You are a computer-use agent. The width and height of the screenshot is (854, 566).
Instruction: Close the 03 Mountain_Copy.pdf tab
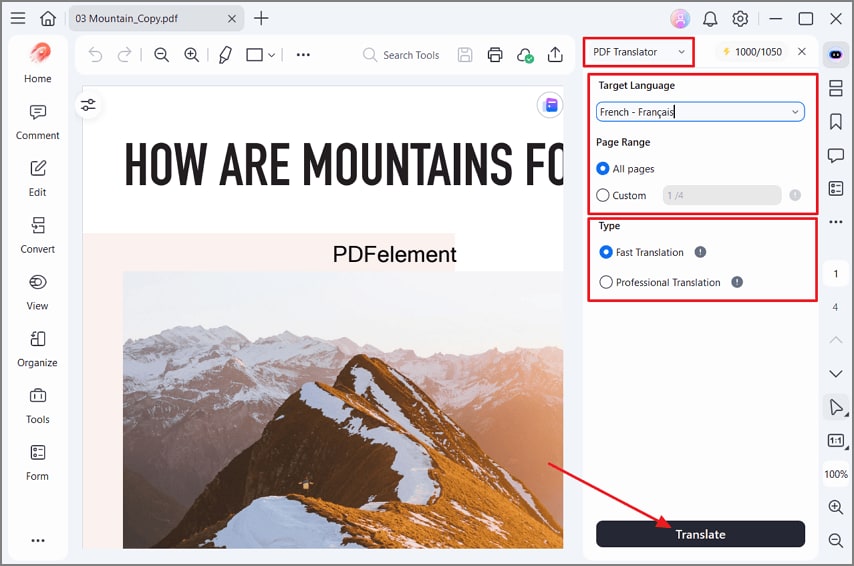tap(231, 19)
